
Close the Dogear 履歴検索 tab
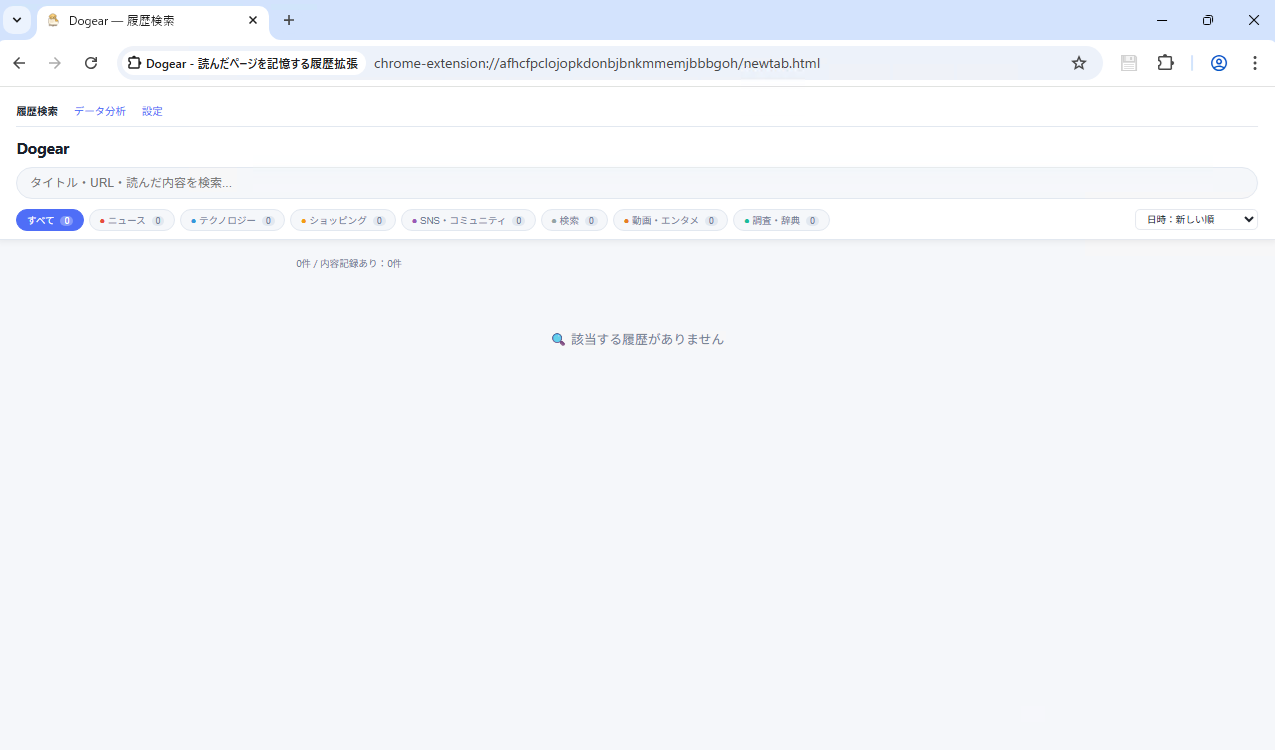click(x=253, y=20)
